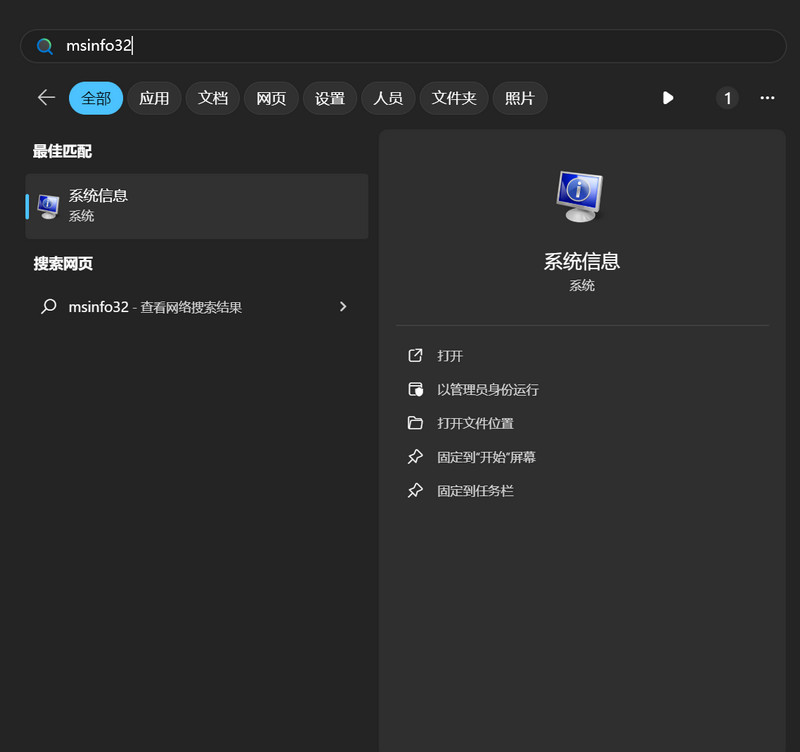
Task: Switch to the 文档 filter tab
Action: point(213,98)
